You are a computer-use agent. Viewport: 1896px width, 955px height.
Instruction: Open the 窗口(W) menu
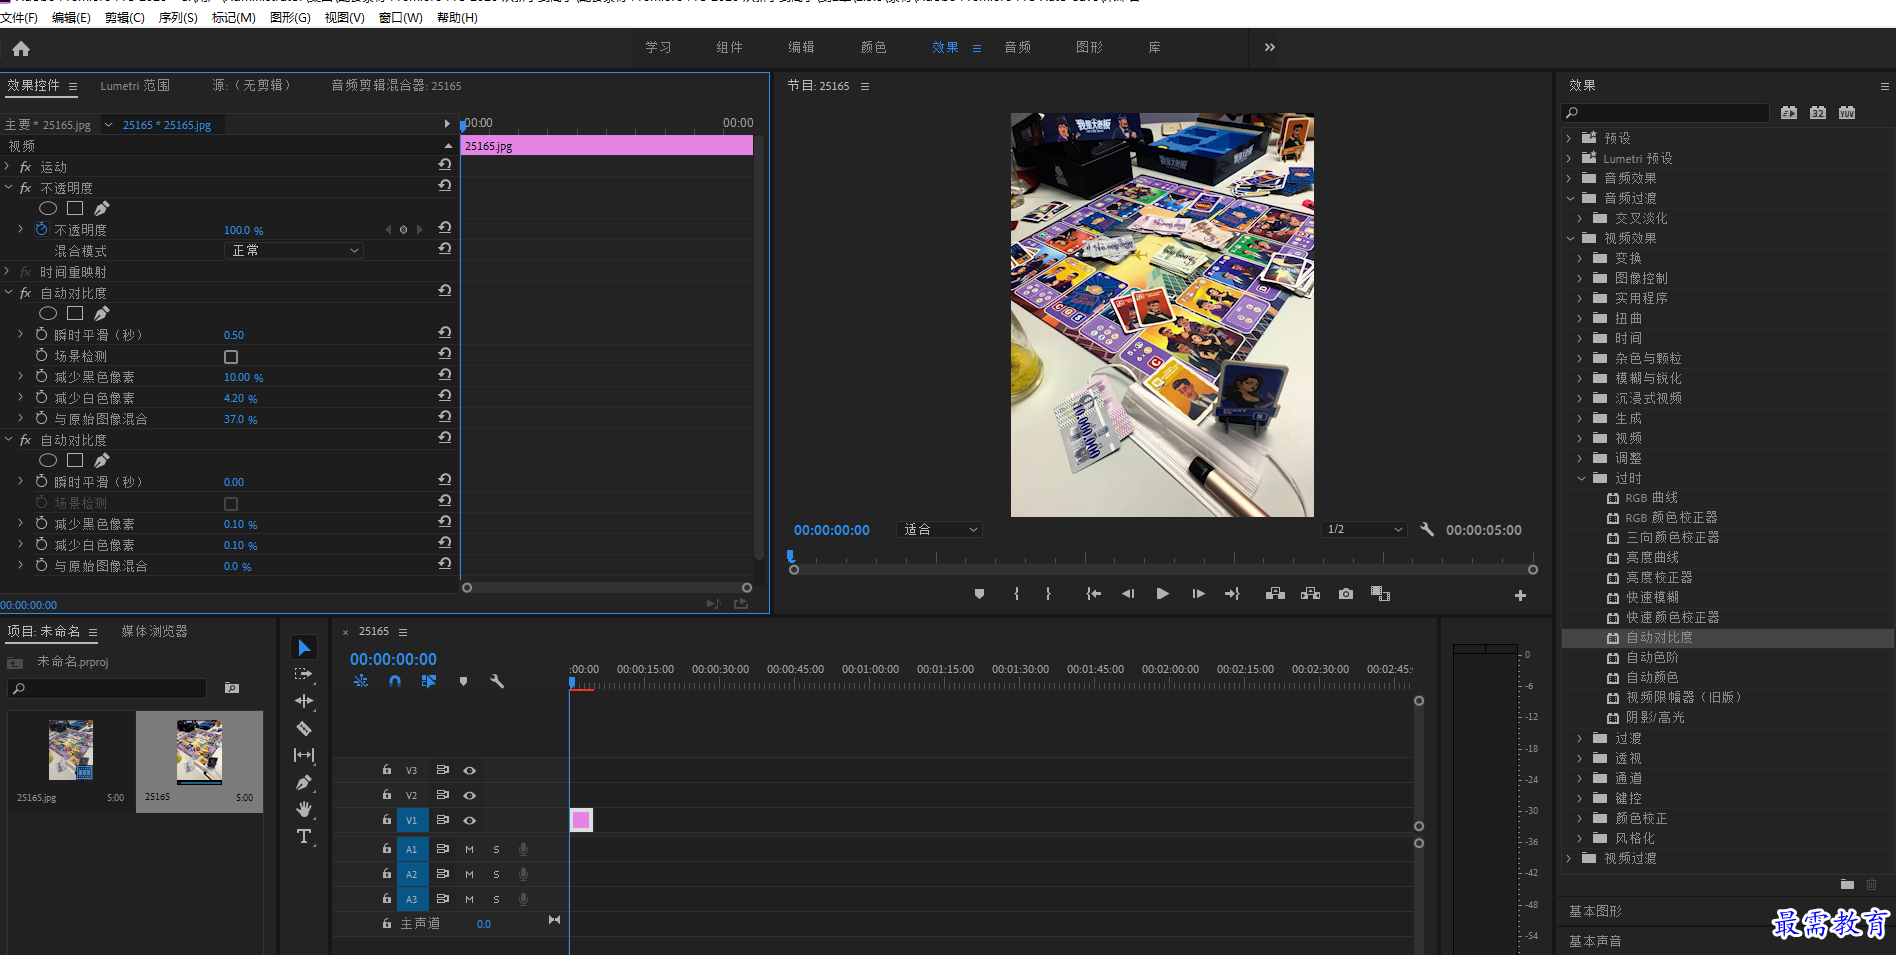(x=400, y=18)
